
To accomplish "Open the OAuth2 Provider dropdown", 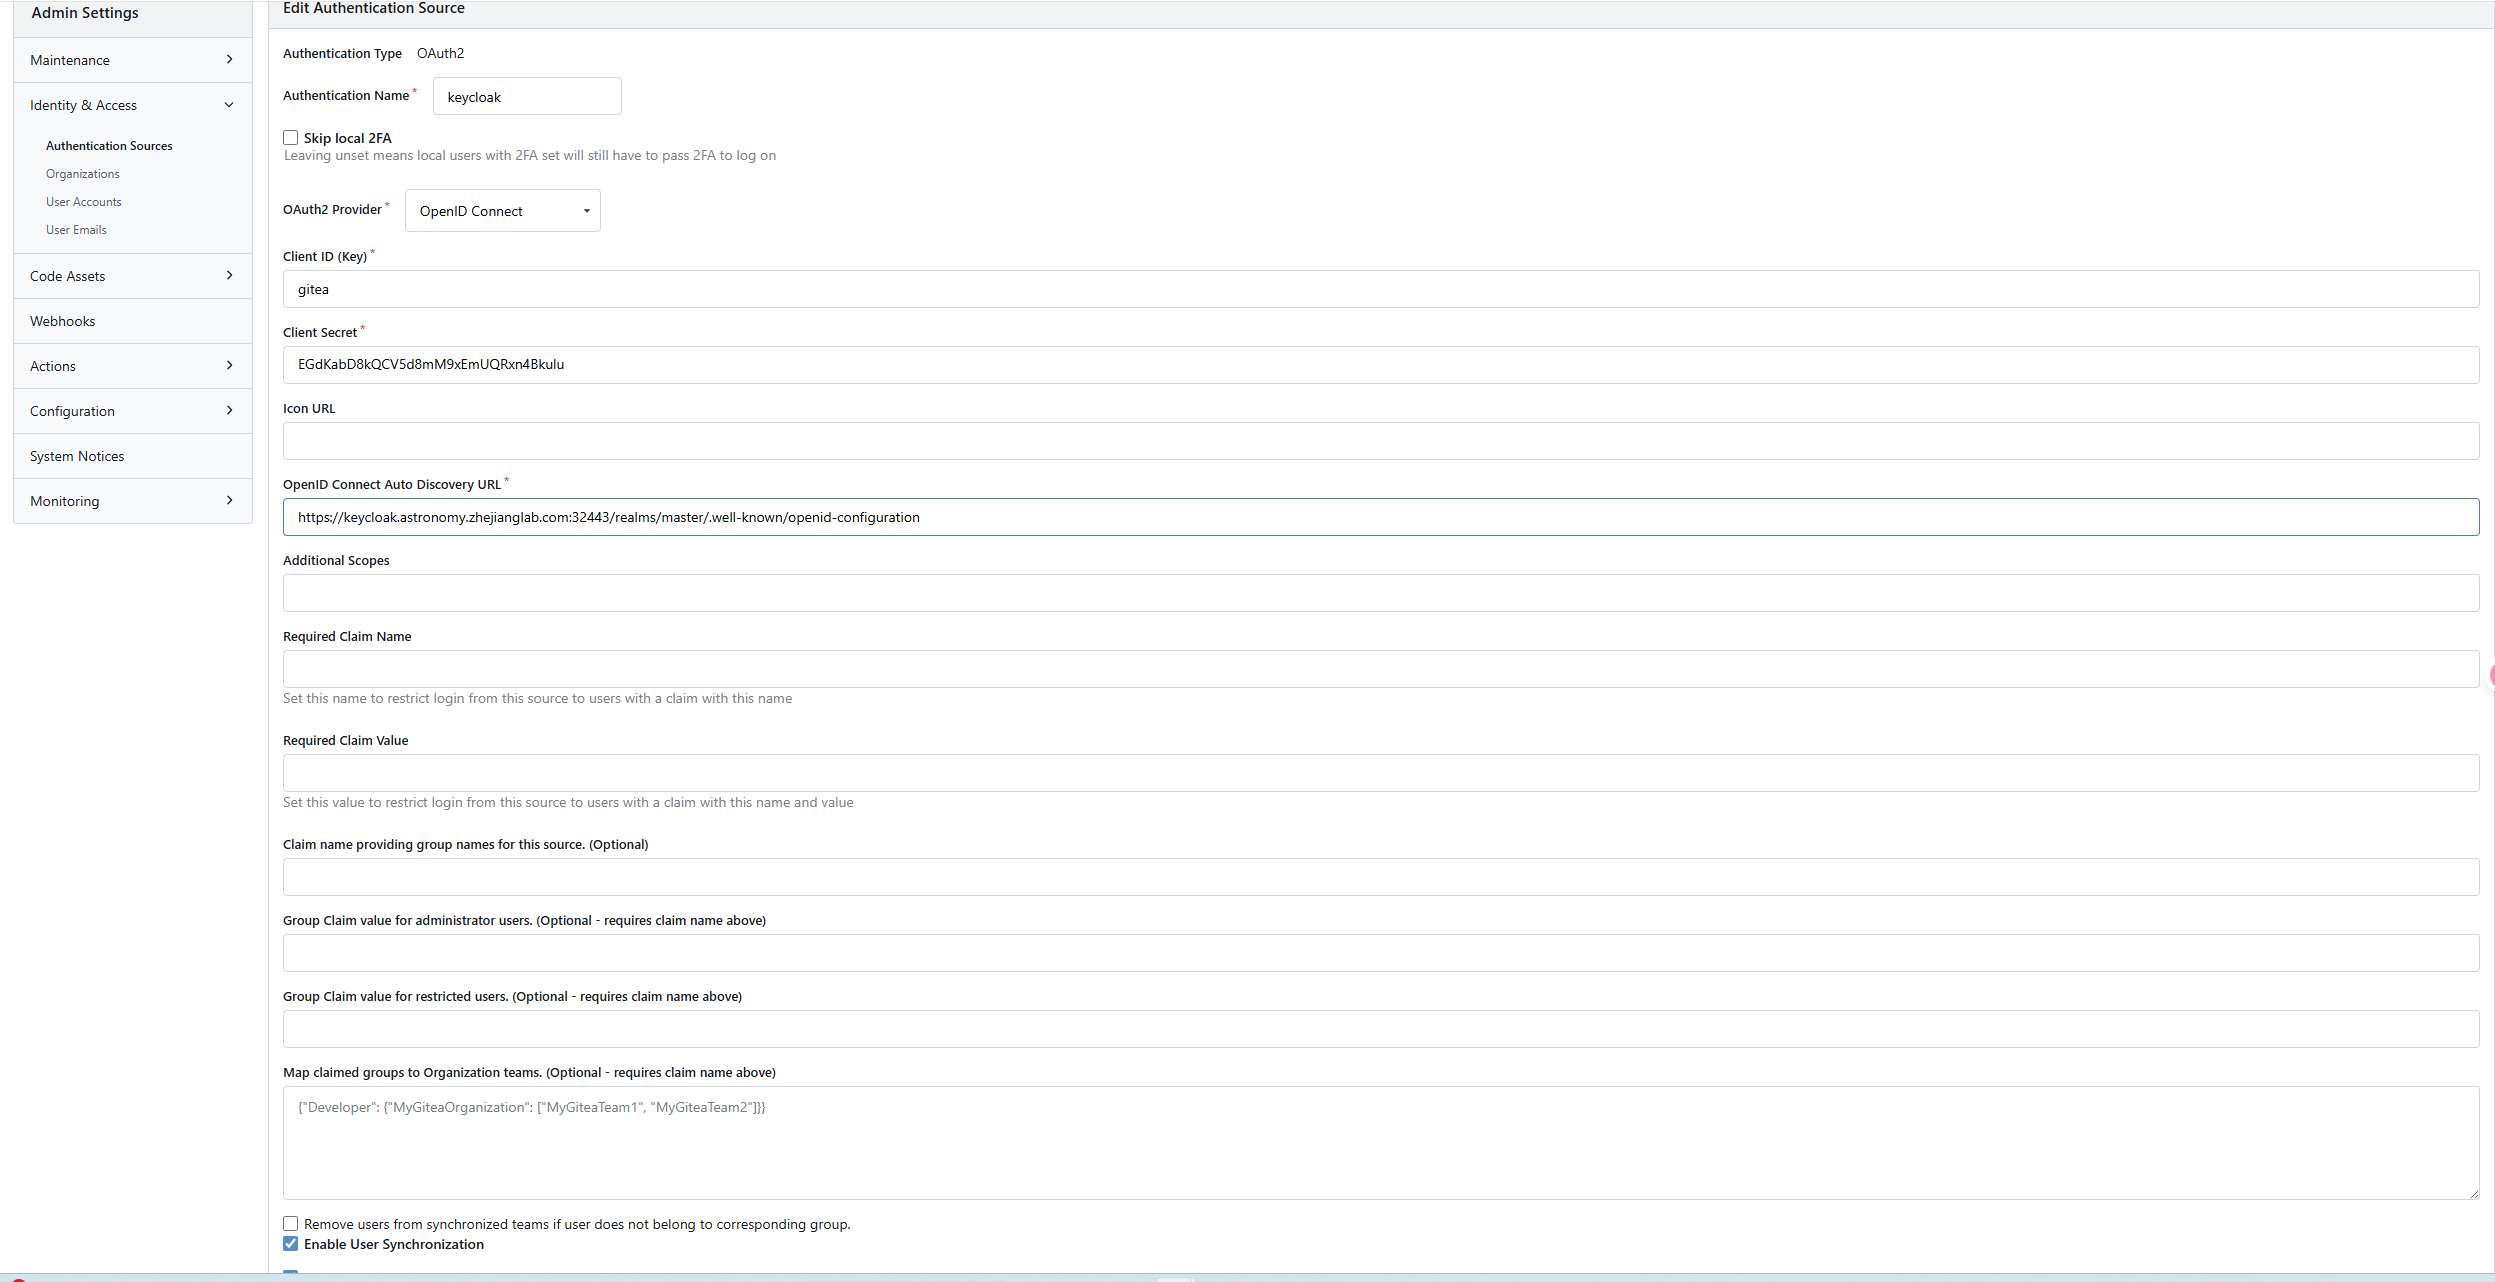I will click(x=502, y=211).
